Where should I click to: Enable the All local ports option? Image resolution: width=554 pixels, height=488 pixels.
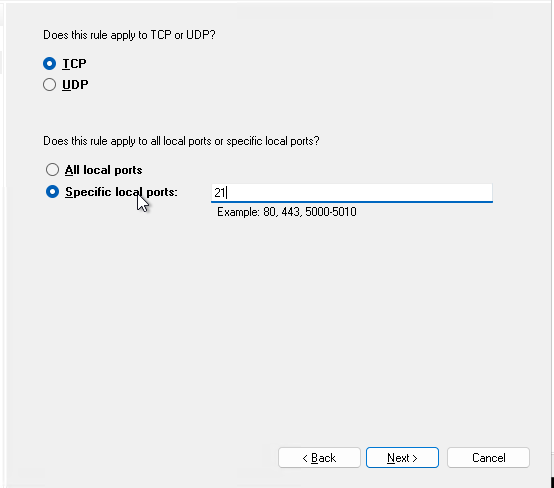click(52, 170)
